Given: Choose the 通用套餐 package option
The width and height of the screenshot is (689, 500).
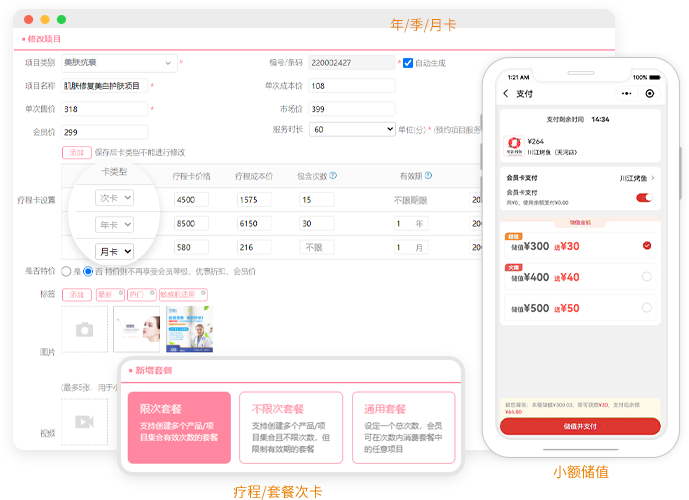Looking at the screenshot, I should 402,427.
